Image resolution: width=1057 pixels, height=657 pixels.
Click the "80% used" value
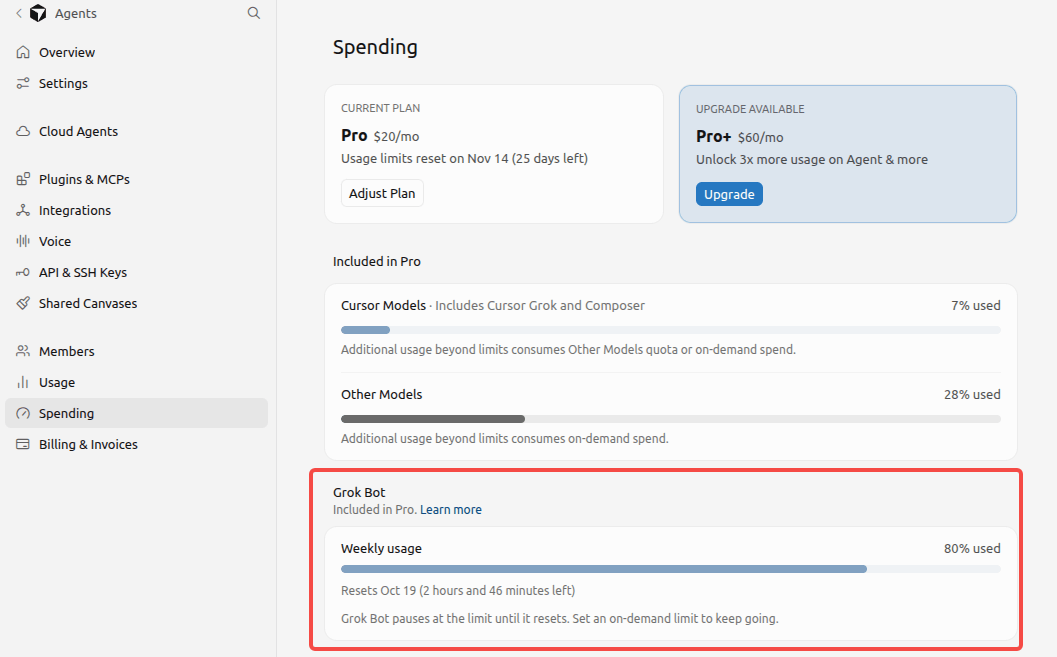click(x=972, y=549)
